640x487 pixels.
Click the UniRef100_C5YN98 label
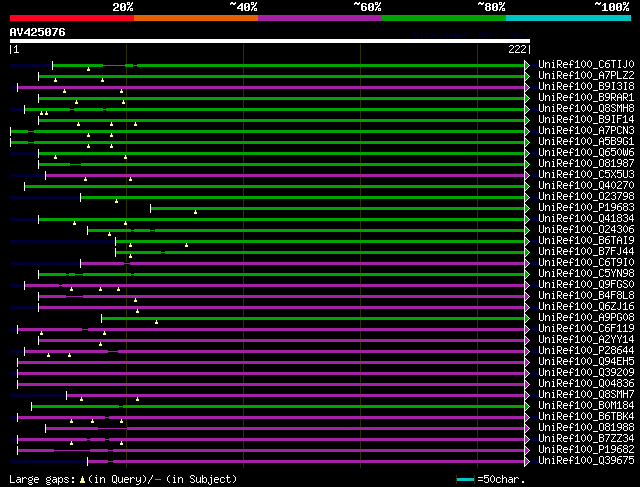tap(586, 274)
